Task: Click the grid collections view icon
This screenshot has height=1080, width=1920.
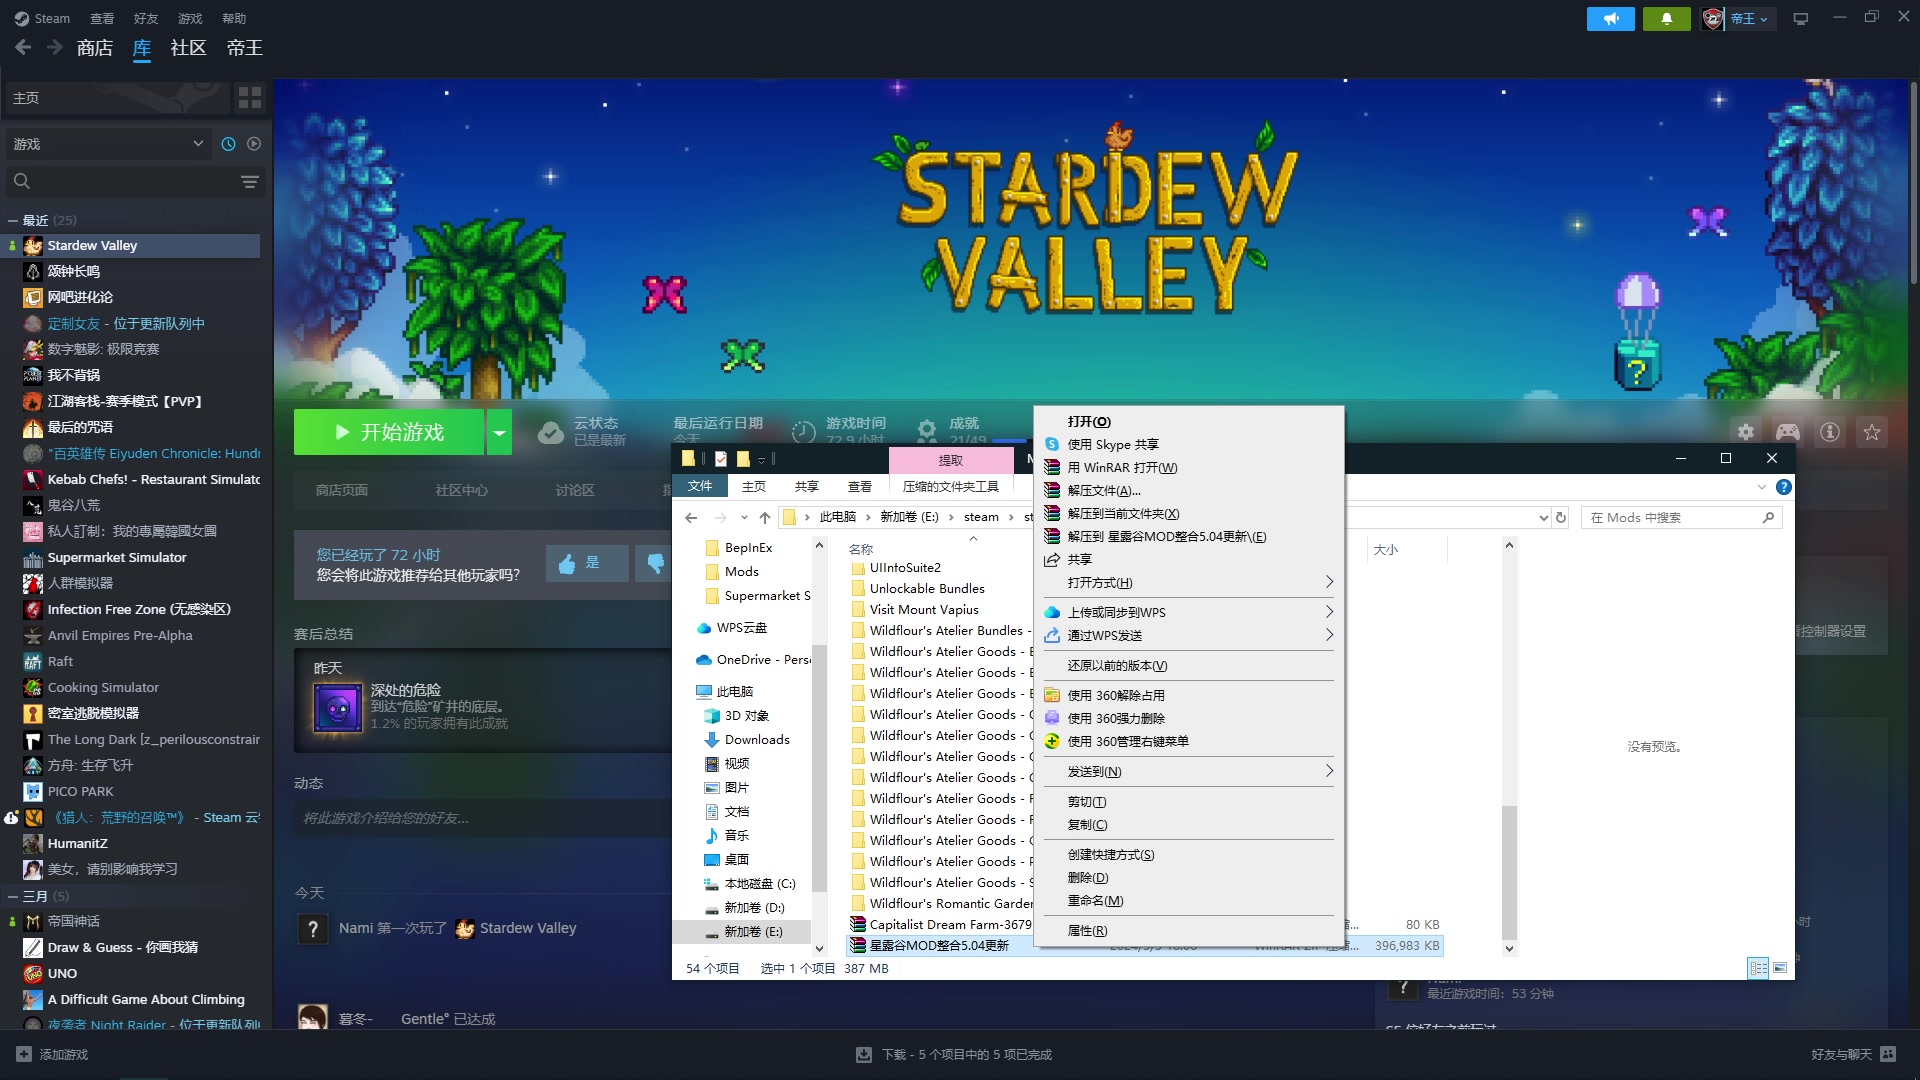Action: click(249, 97)
